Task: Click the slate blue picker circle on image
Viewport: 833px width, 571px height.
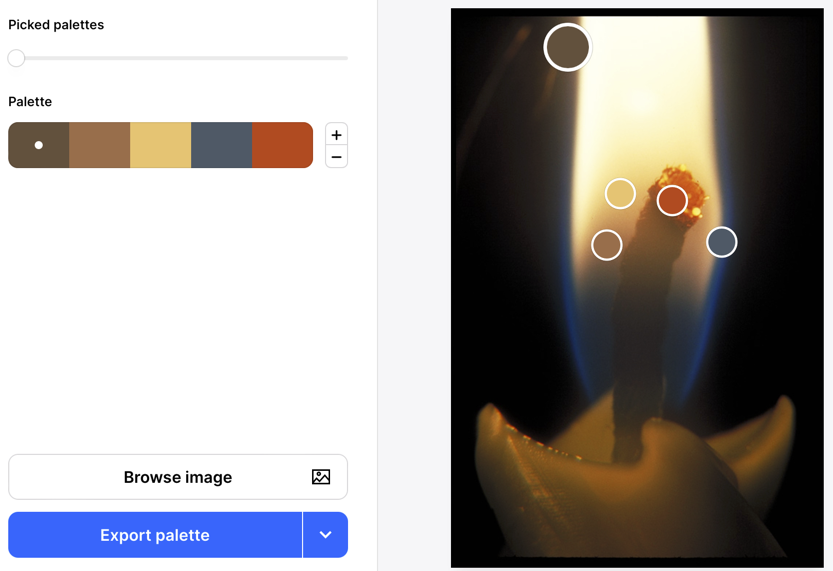Action: point(721,242)
